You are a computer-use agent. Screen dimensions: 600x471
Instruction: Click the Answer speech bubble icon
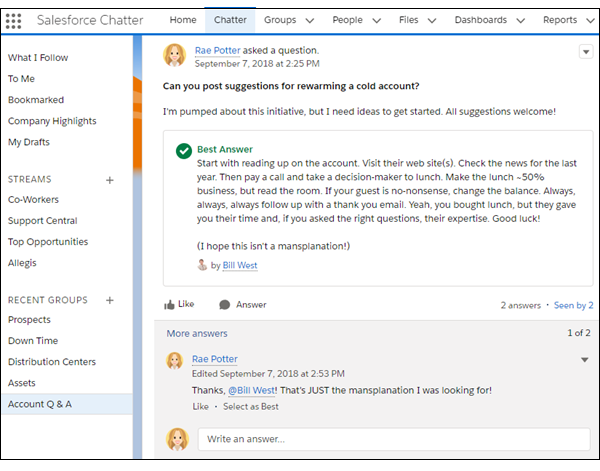click(225, 305)
